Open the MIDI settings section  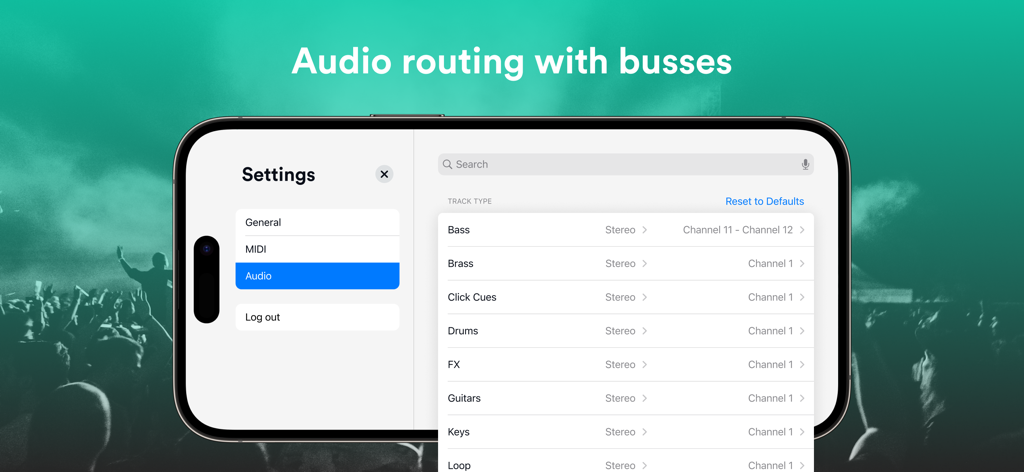[317, 249]
